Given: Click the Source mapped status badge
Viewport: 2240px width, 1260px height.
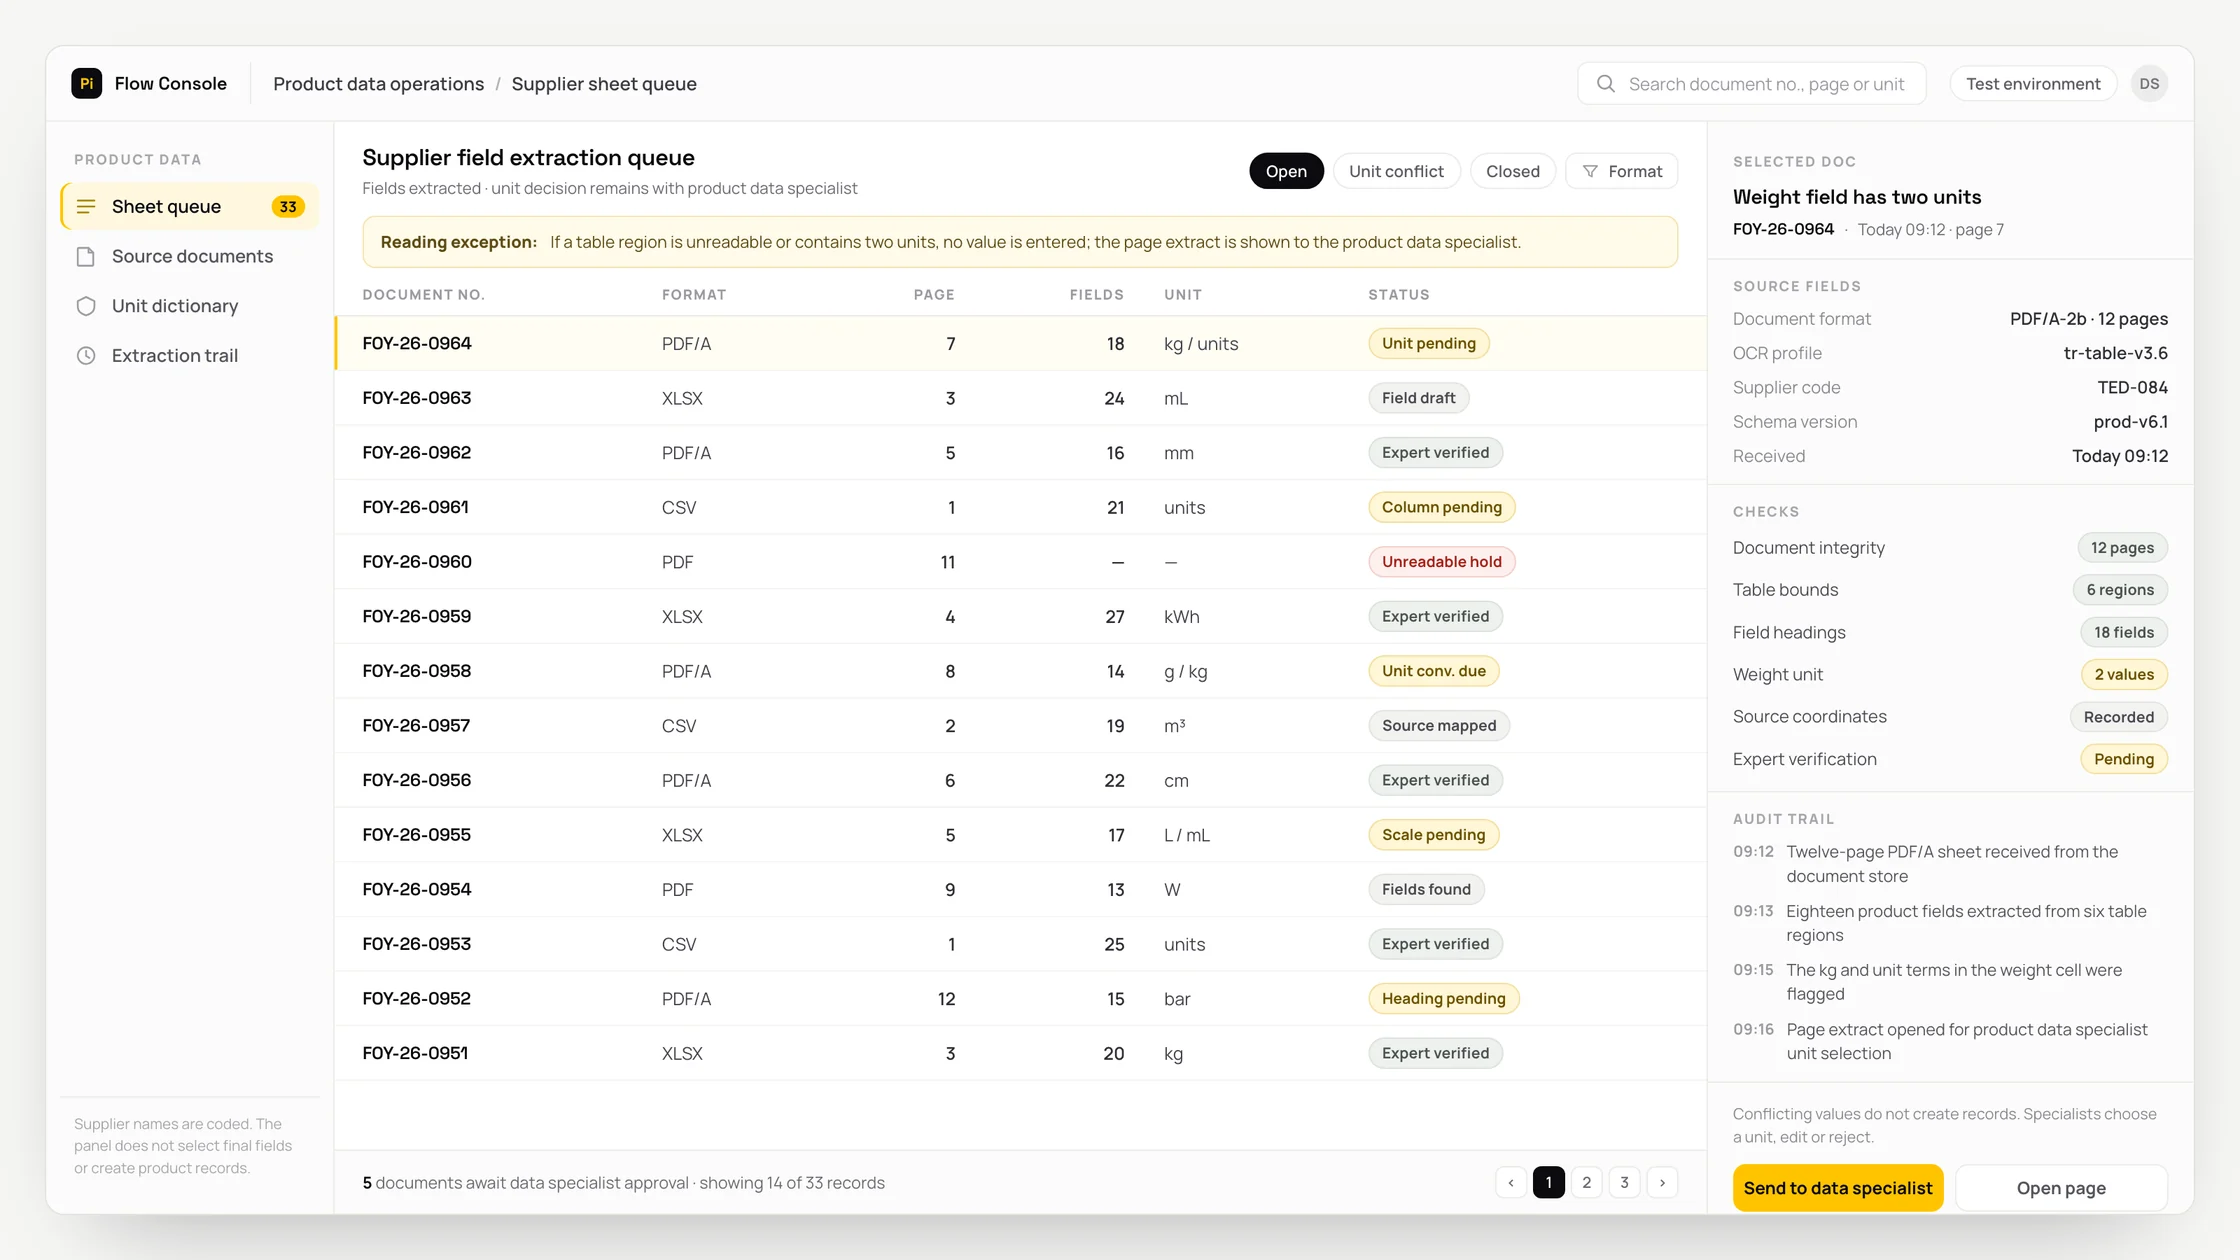Looking at the screenshot, I should coord(1439,725).
